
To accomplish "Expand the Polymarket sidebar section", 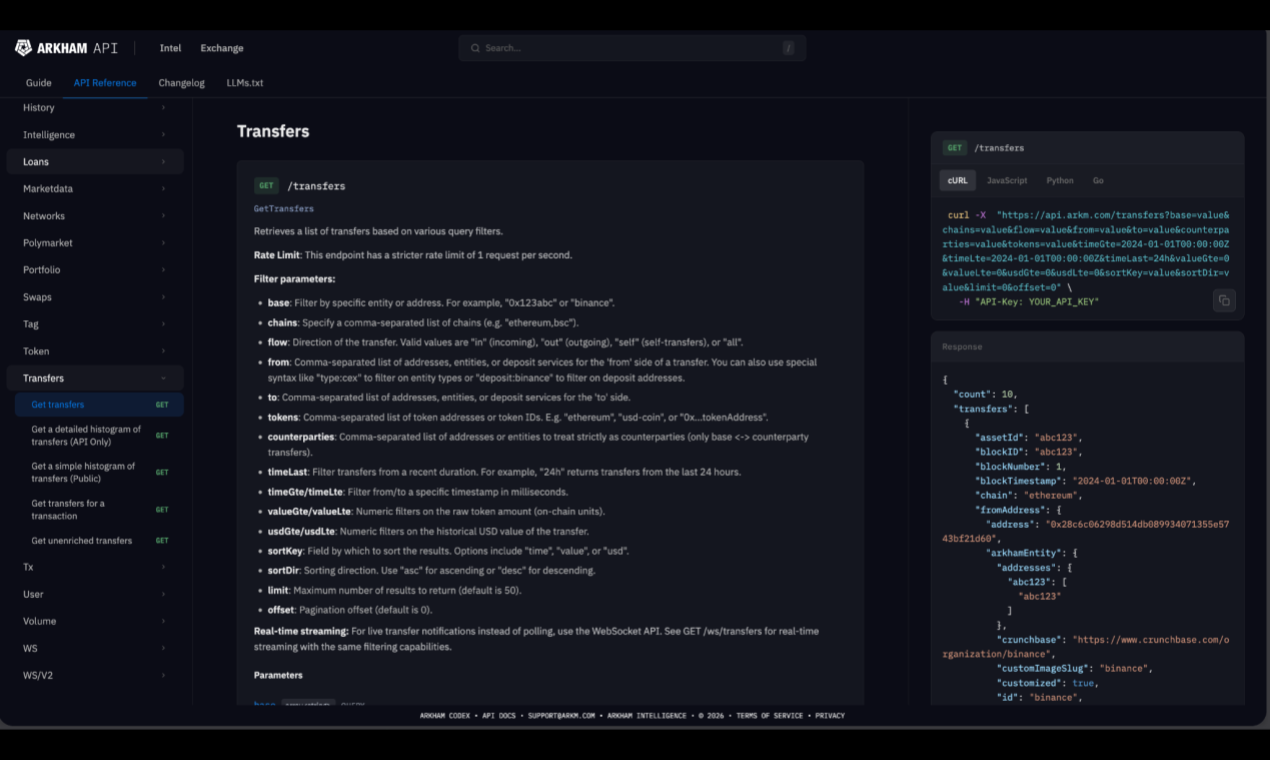I will click(95, 243).
